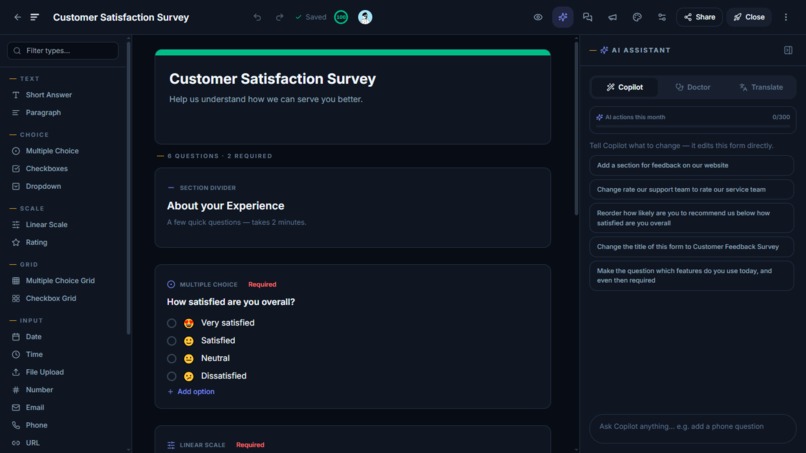Select the About your Experience section heading
Image resolution: width=806 pixels, height=453 pixels.
[225, 206]
